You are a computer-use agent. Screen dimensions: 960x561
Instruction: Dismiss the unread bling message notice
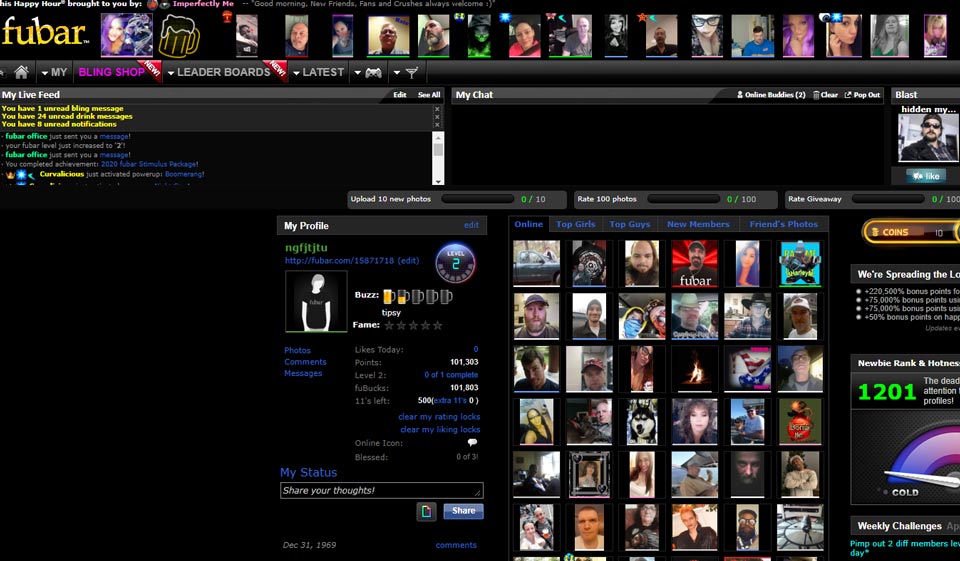coord(437,108)
